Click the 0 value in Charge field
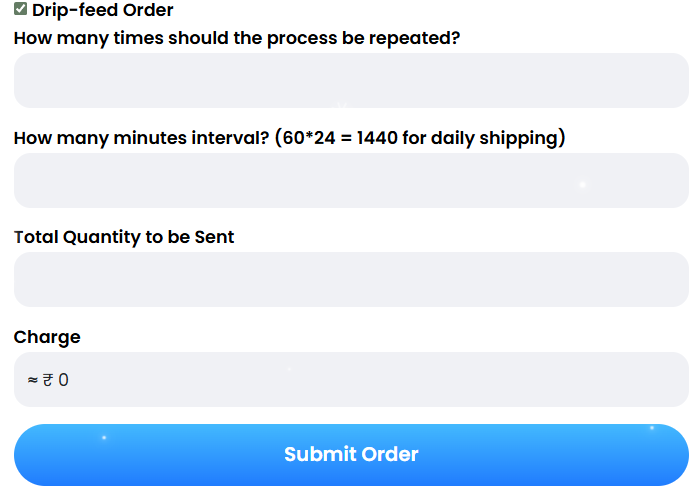The image size is (700, 494). click(x=63, y=380)
